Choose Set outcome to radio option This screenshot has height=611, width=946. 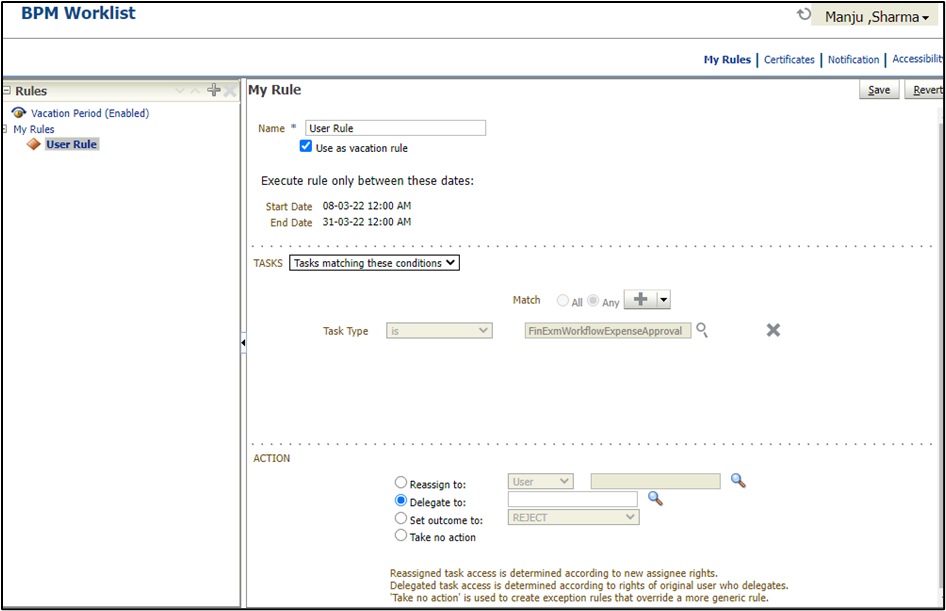401,518
